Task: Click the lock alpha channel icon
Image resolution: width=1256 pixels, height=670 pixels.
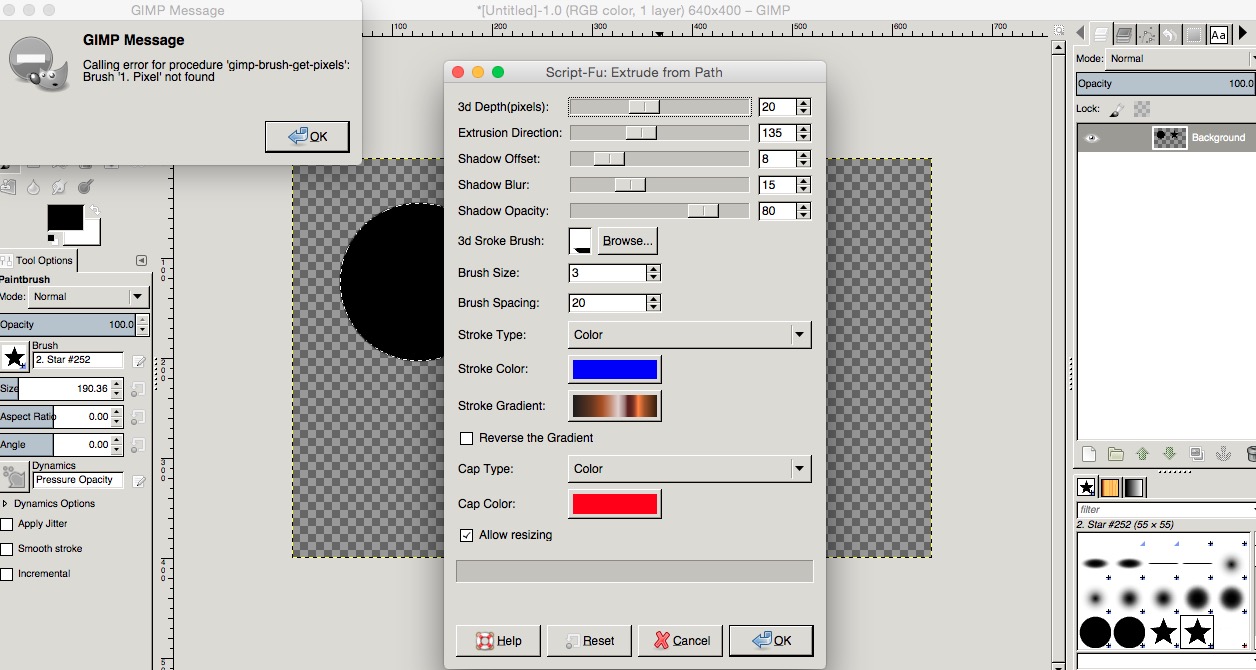Action: [1142, 109]
